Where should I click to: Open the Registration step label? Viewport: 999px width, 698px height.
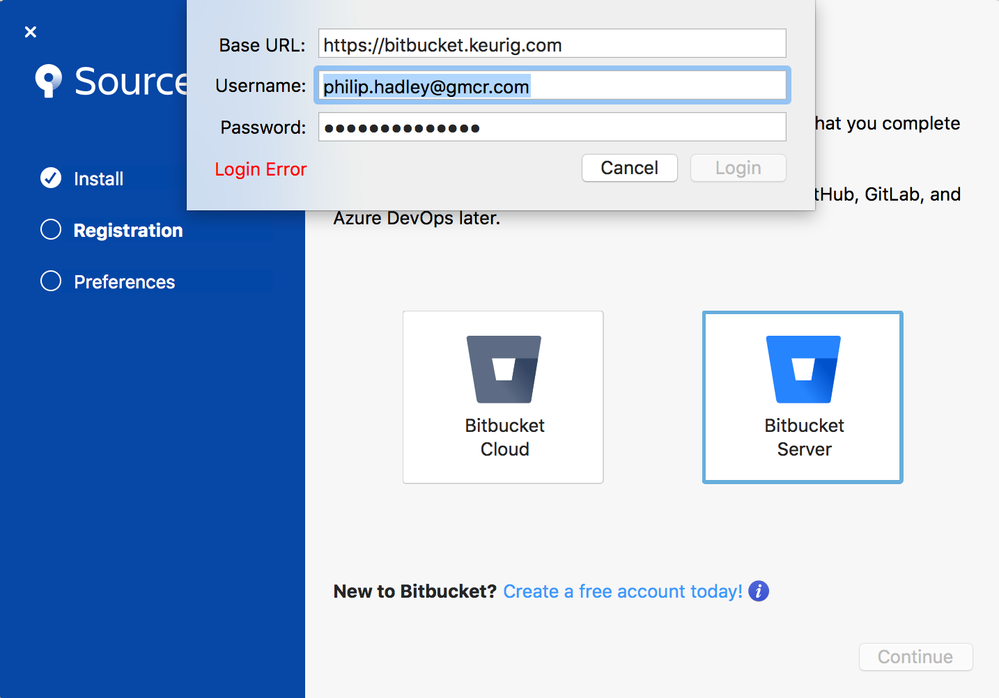tap(128, 231)
